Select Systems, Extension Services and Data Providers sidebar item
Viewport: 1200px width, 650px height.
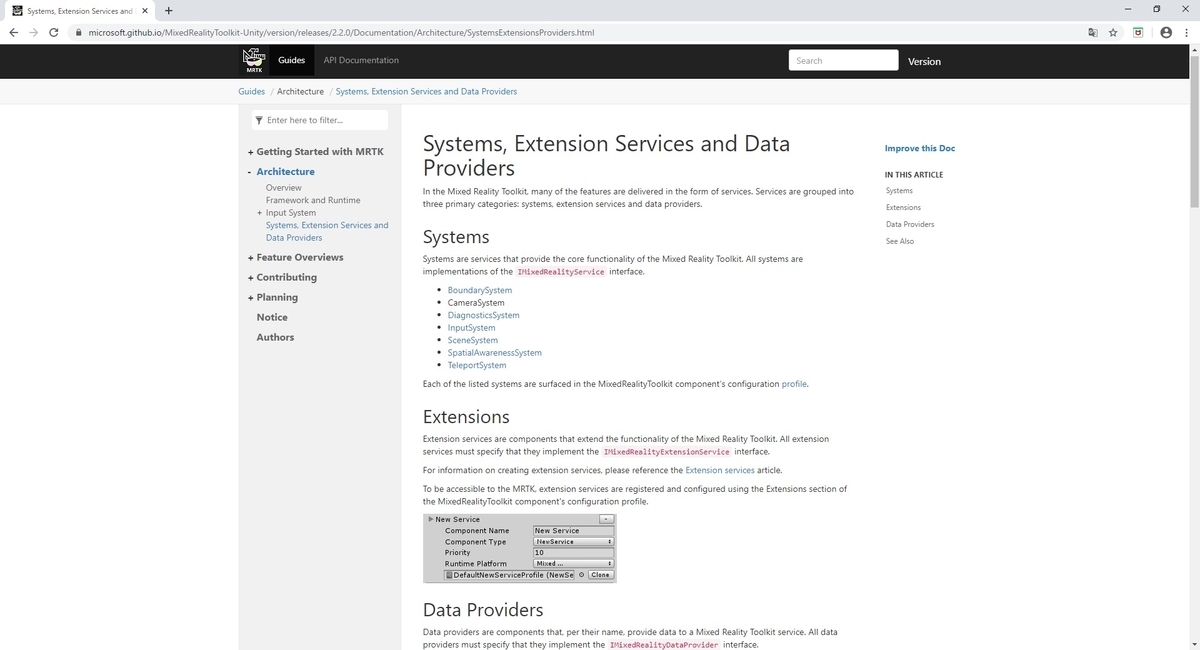coord(327,231)
